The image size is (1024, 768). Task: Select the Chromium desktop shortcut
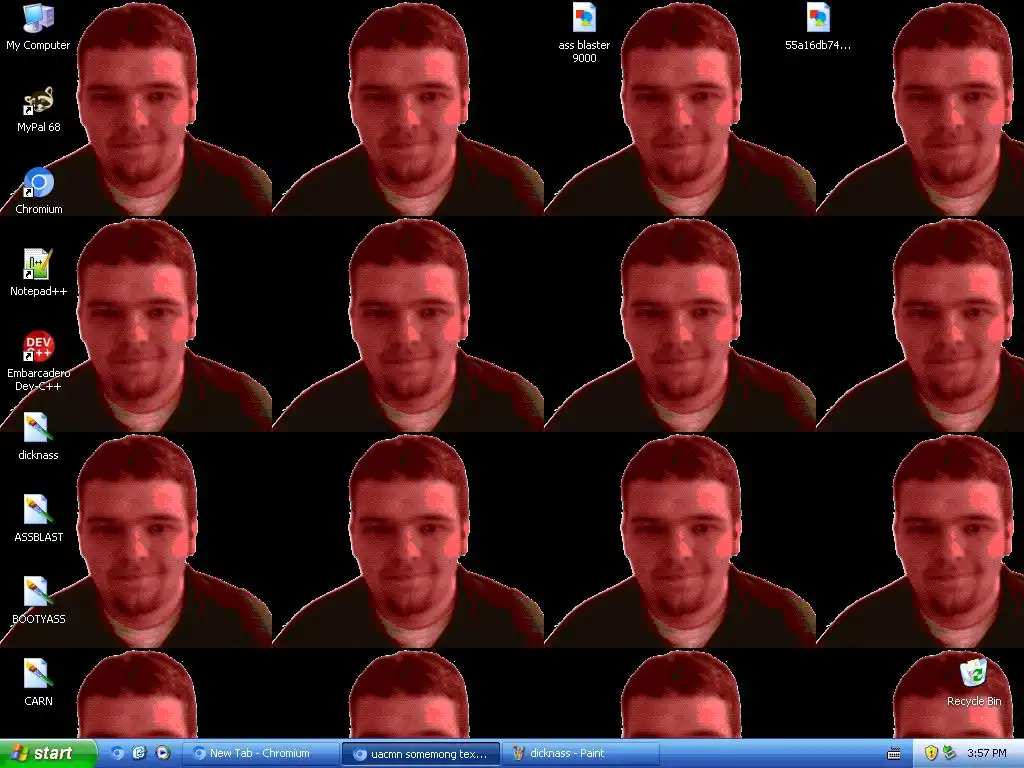pos(38,191)
